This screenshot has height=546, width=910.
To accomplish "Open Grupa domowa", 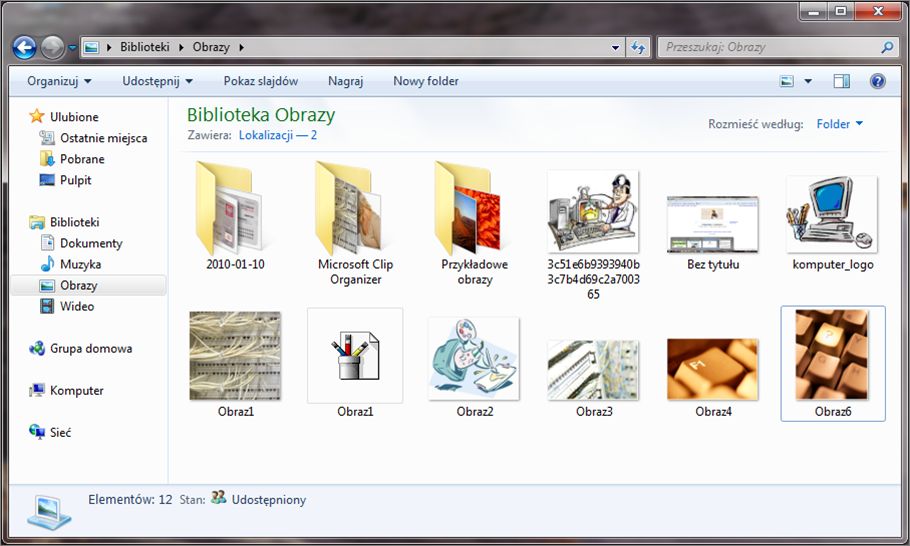I will pyautogui.click(x=91, y=349).
